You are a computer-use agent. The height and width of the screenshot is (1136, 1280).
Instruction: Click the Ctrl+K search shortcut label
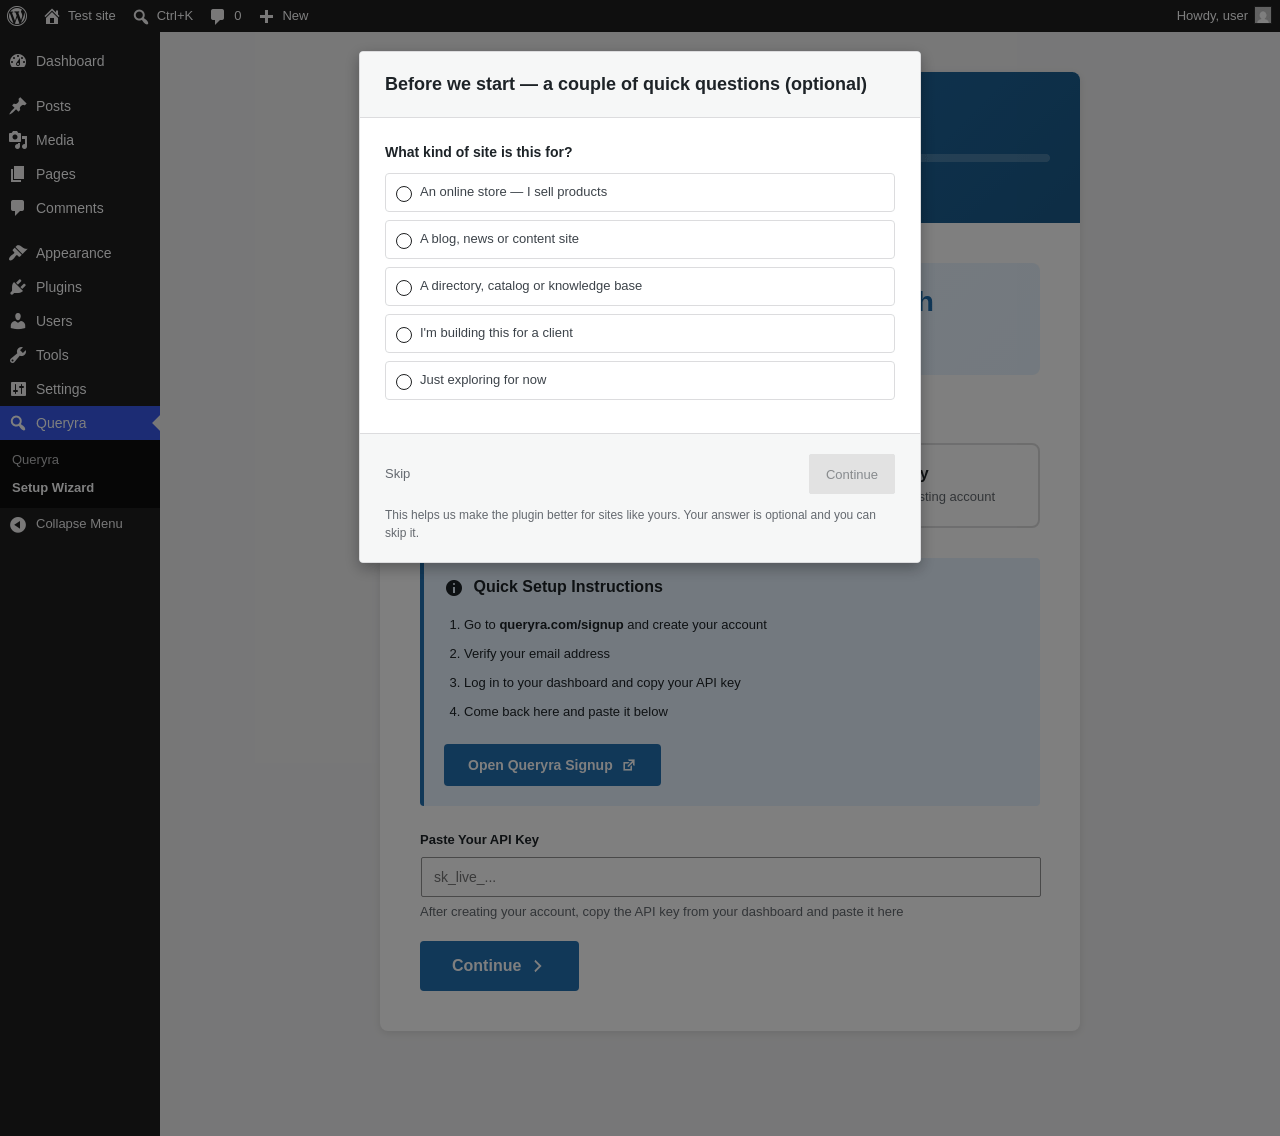pyautogui.click(x=175, y=16)
